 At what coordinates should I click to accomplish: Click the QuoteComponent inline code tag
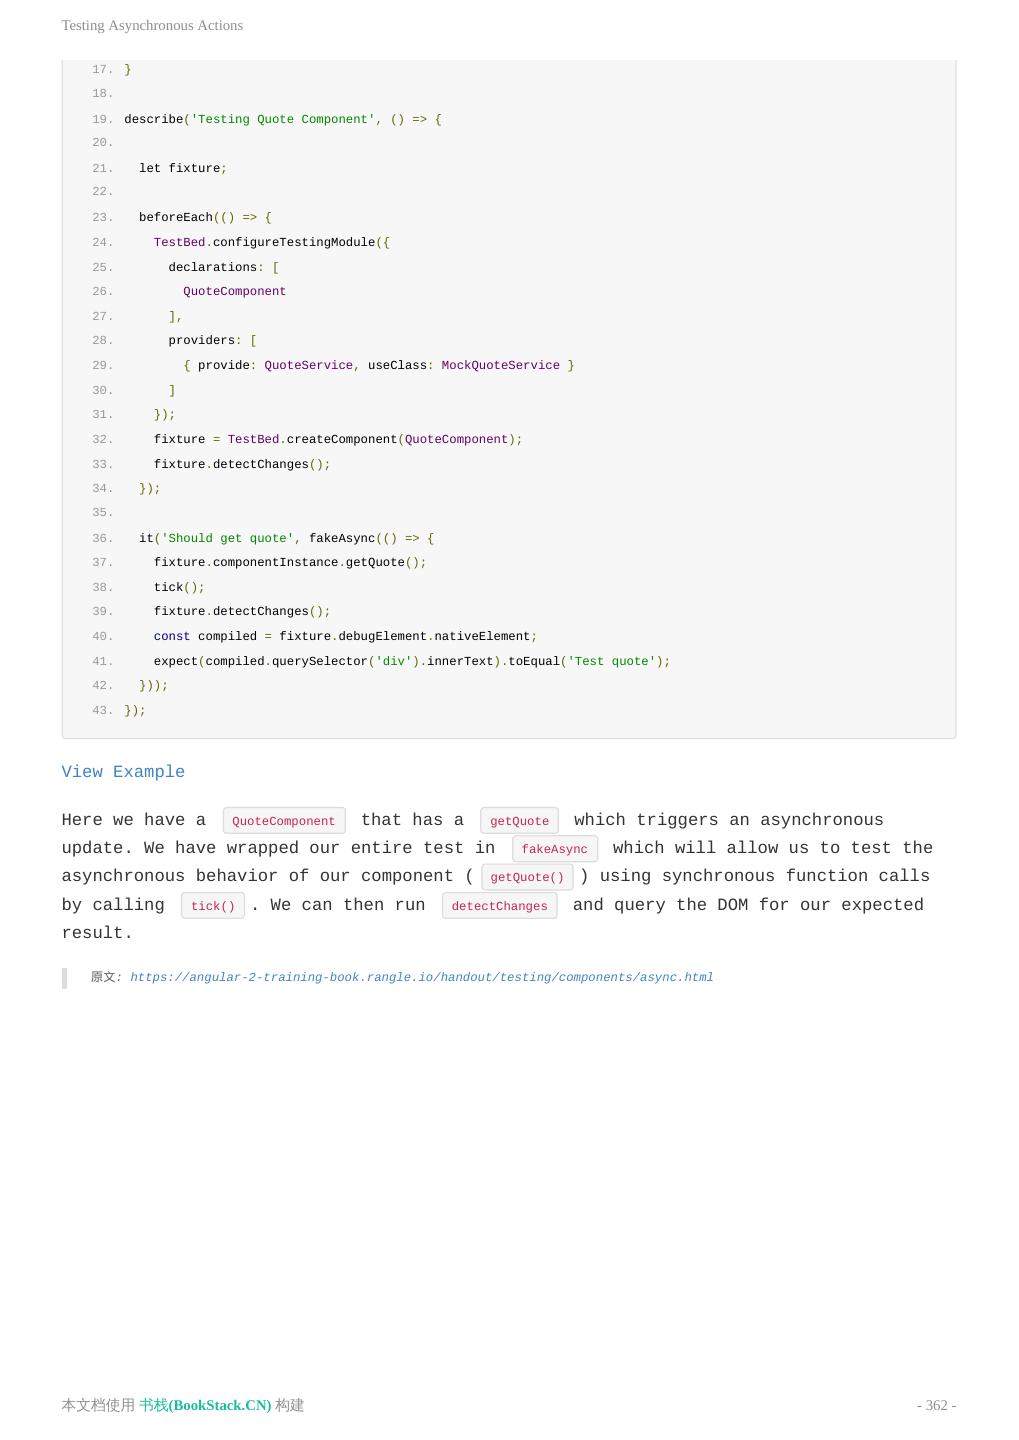[284, 821]
